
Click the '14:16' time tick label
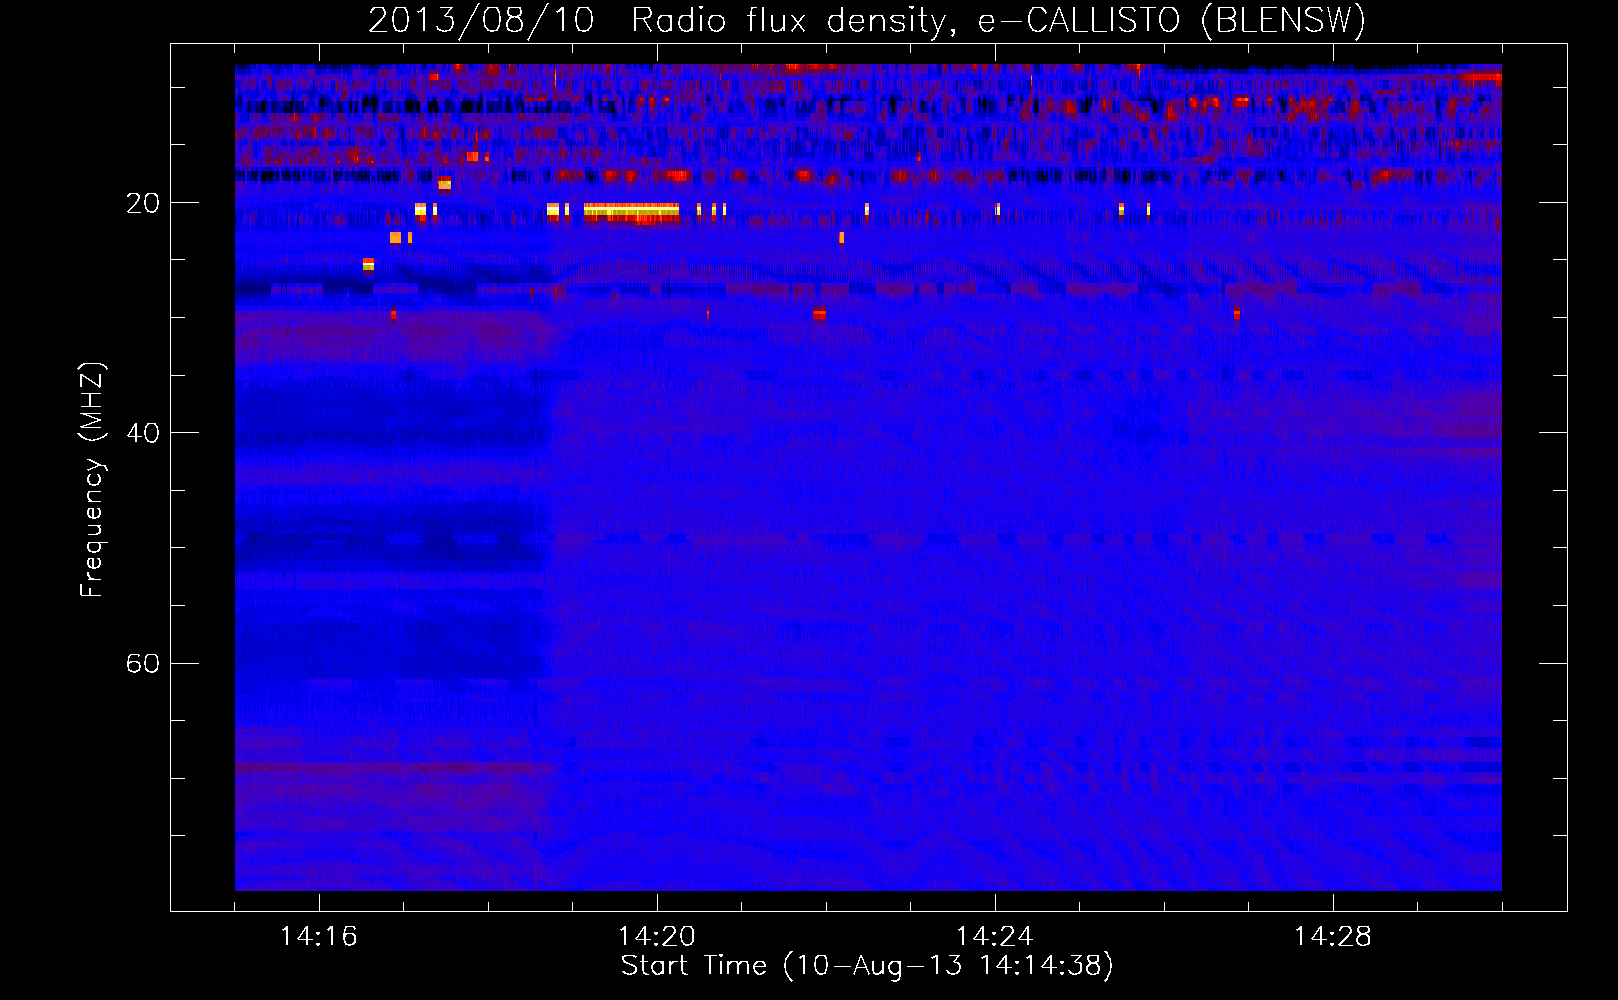[318, 937]
